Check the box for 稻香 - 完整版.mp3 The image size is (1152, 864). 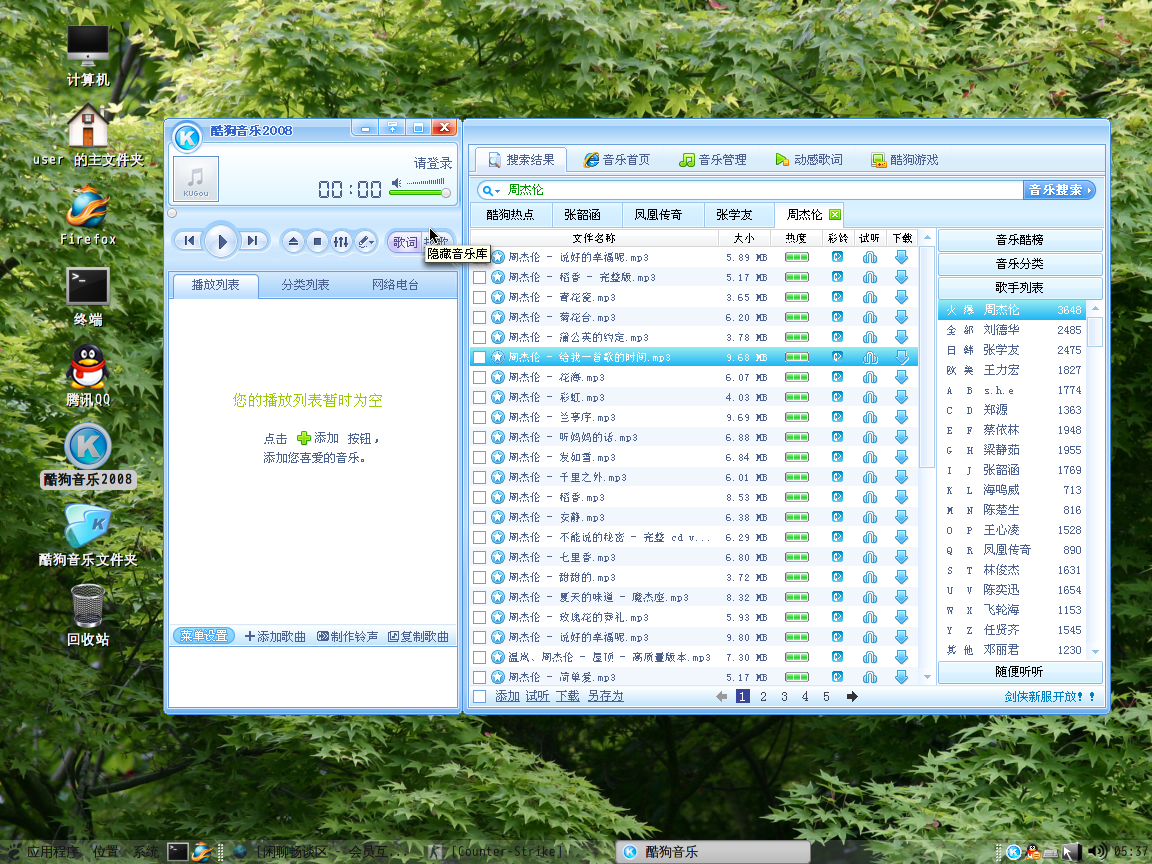pos(480,277)
